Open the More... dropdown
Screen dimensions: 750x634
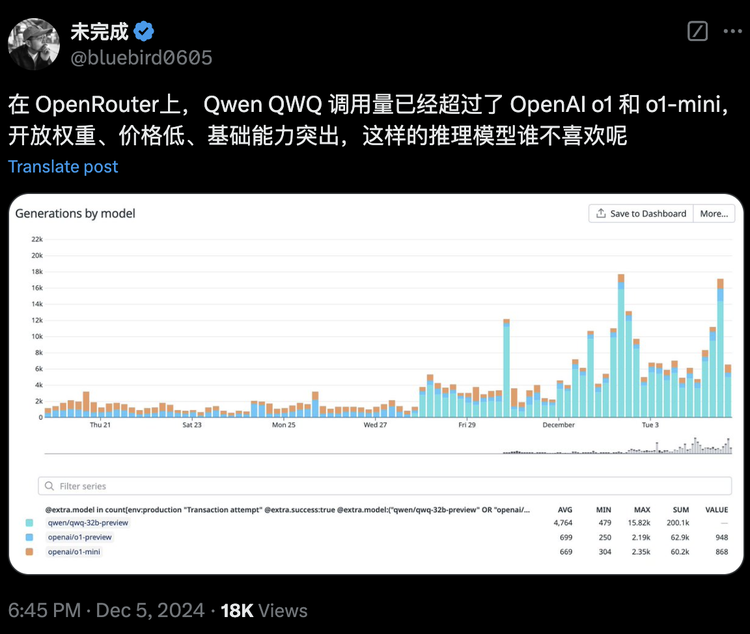point(714,213)
